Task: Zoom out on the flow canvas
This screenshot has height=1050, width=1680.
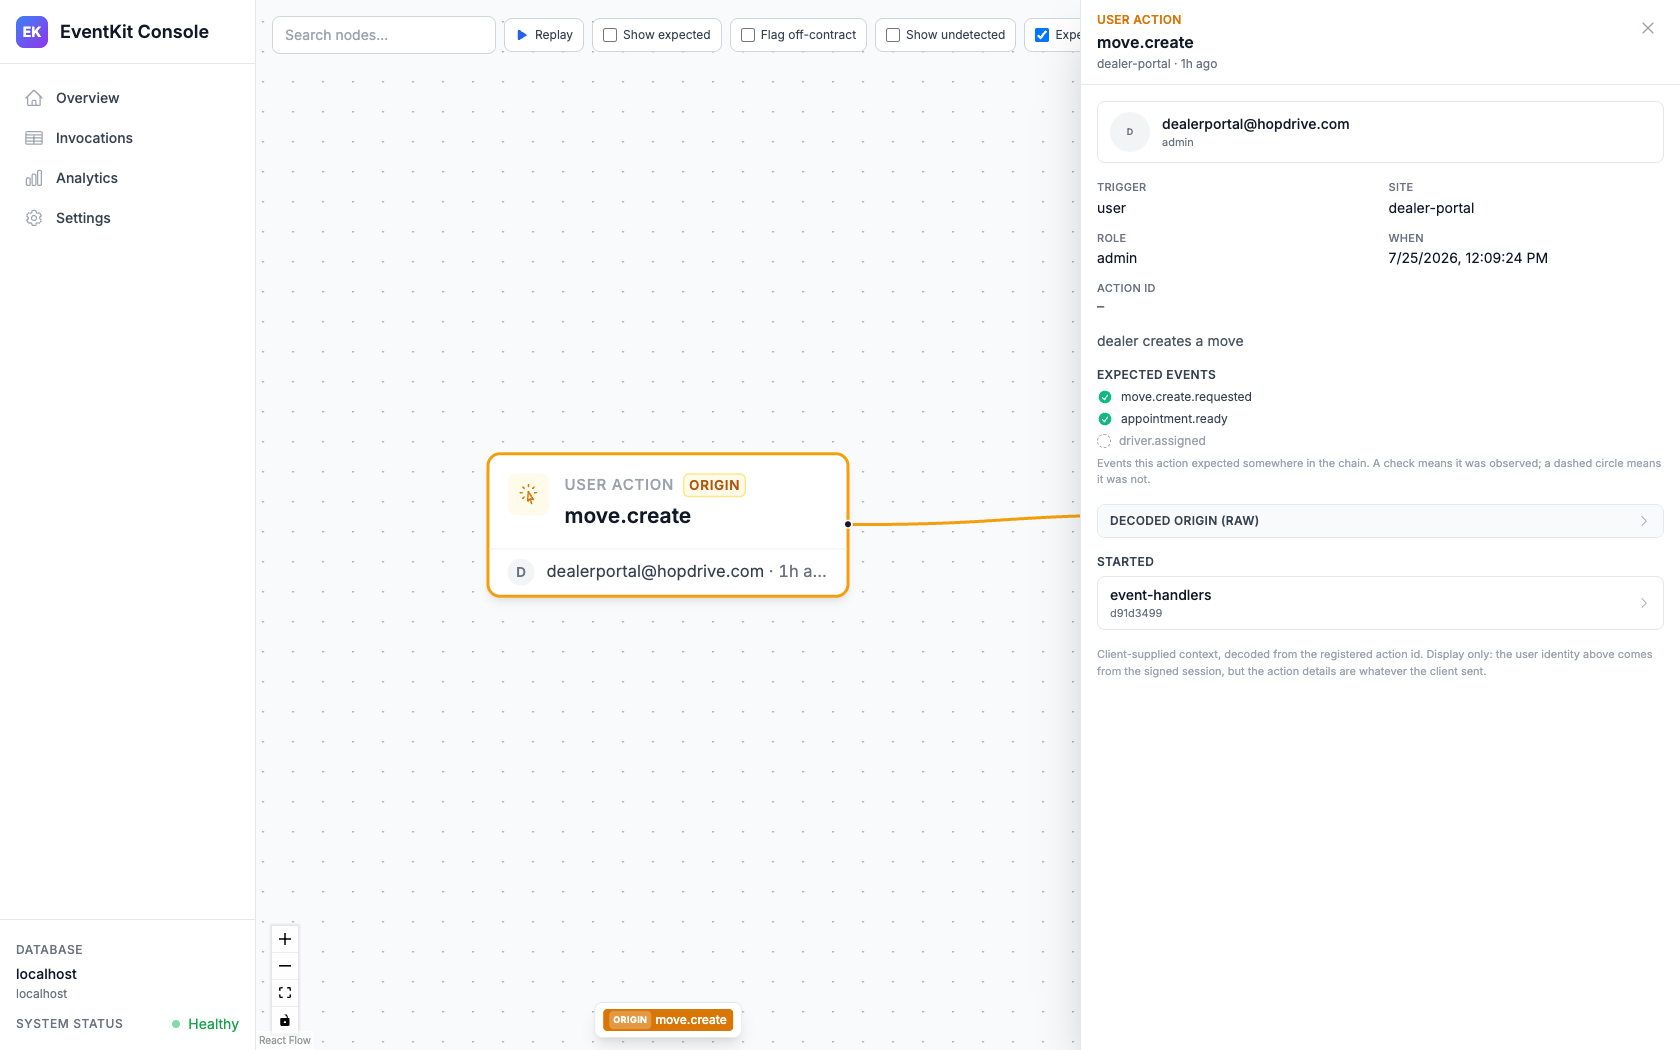Action: pos(285,966)
